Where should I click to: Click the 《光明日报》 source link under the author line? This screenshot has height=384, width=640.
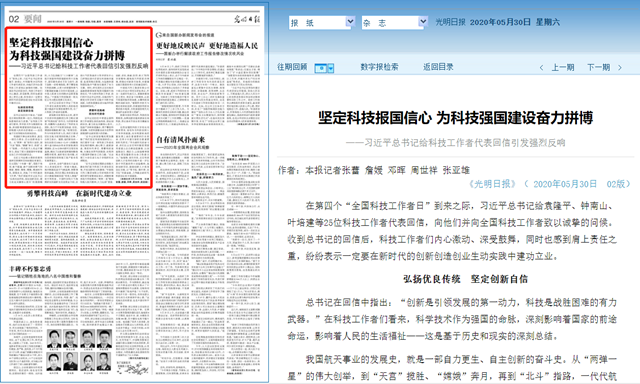[492, 184]
